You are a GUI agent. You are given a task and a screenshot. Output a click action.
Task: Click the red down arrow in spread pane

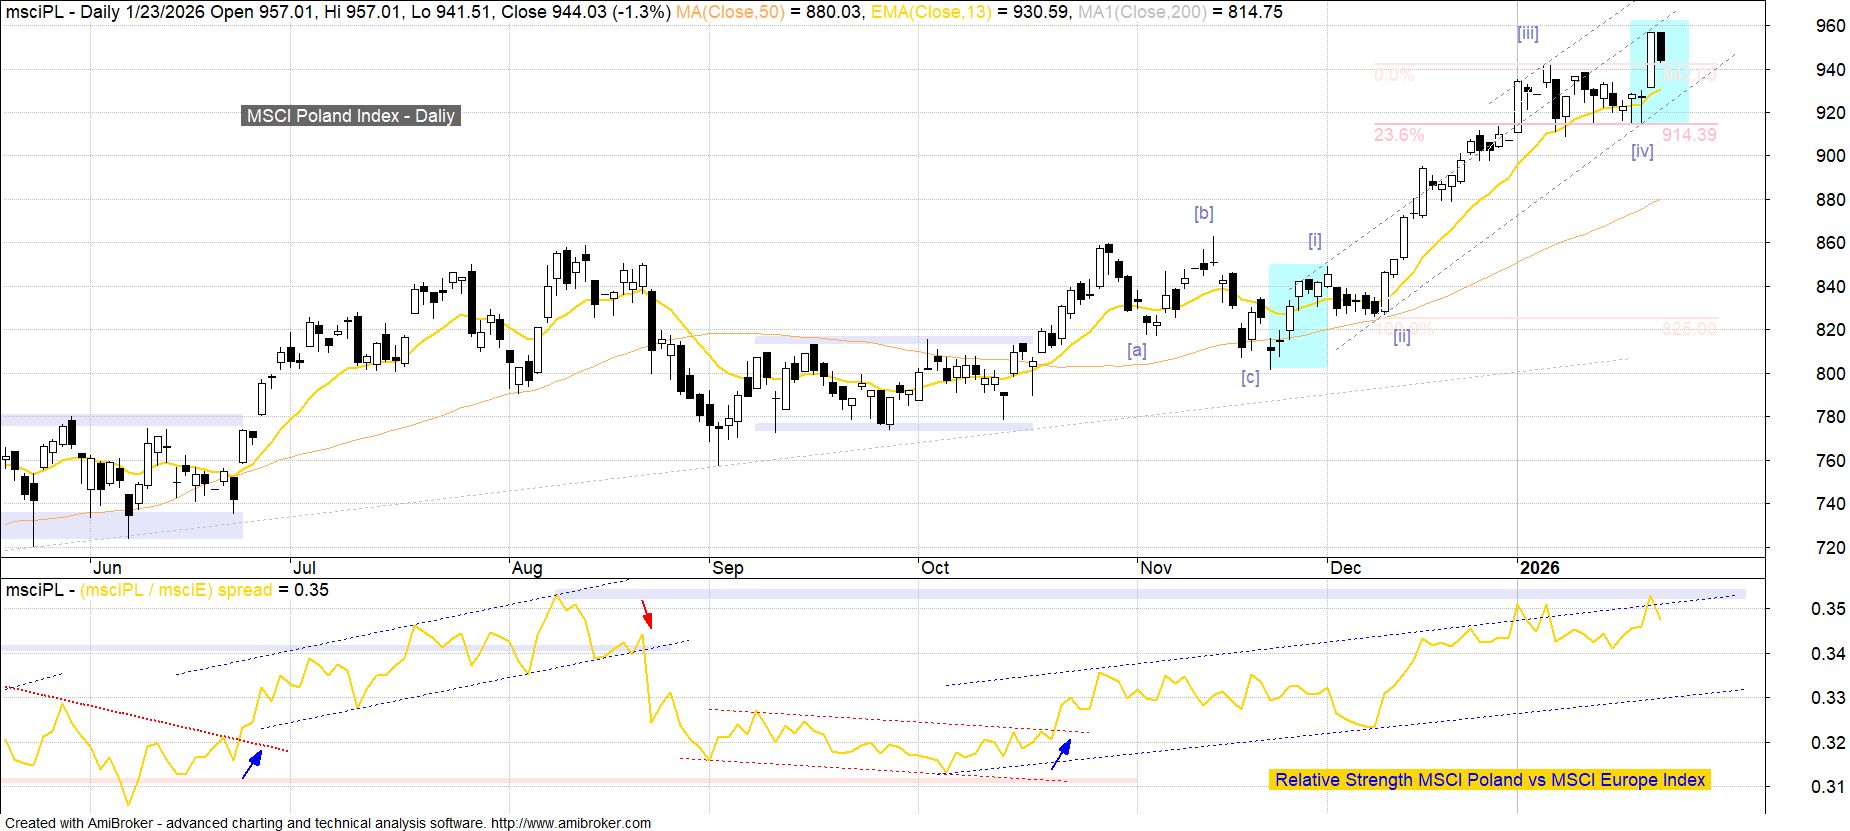coord(646,613)
